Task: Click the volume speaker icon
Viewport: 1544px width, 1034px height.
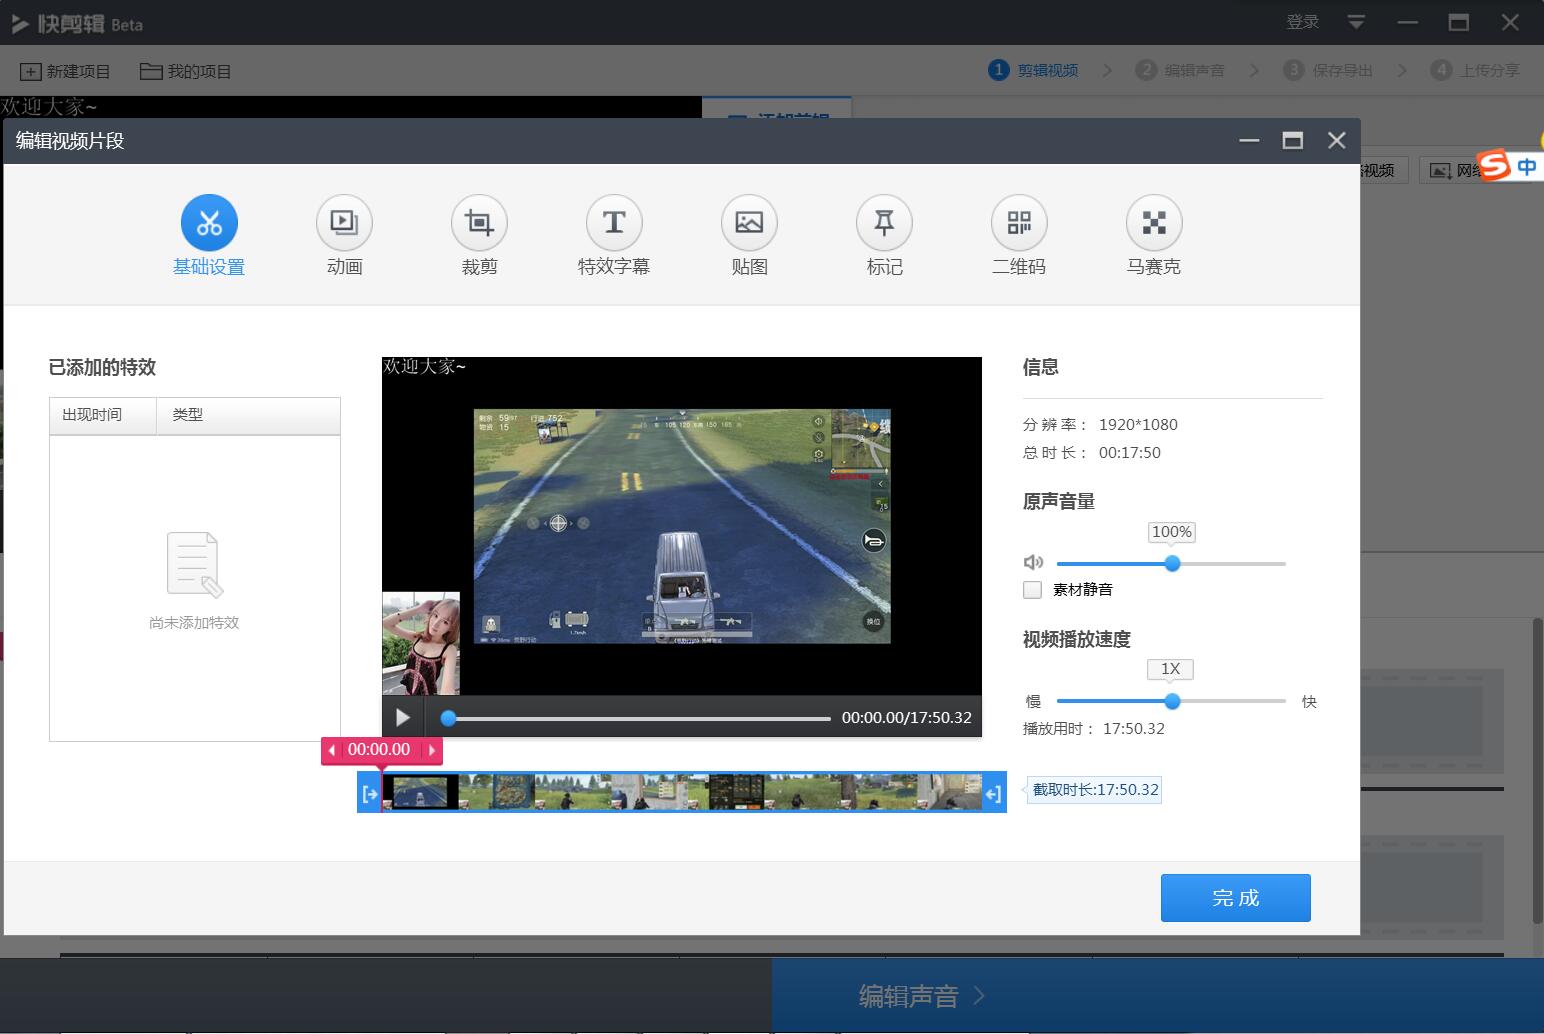Action: (1033, 563)
